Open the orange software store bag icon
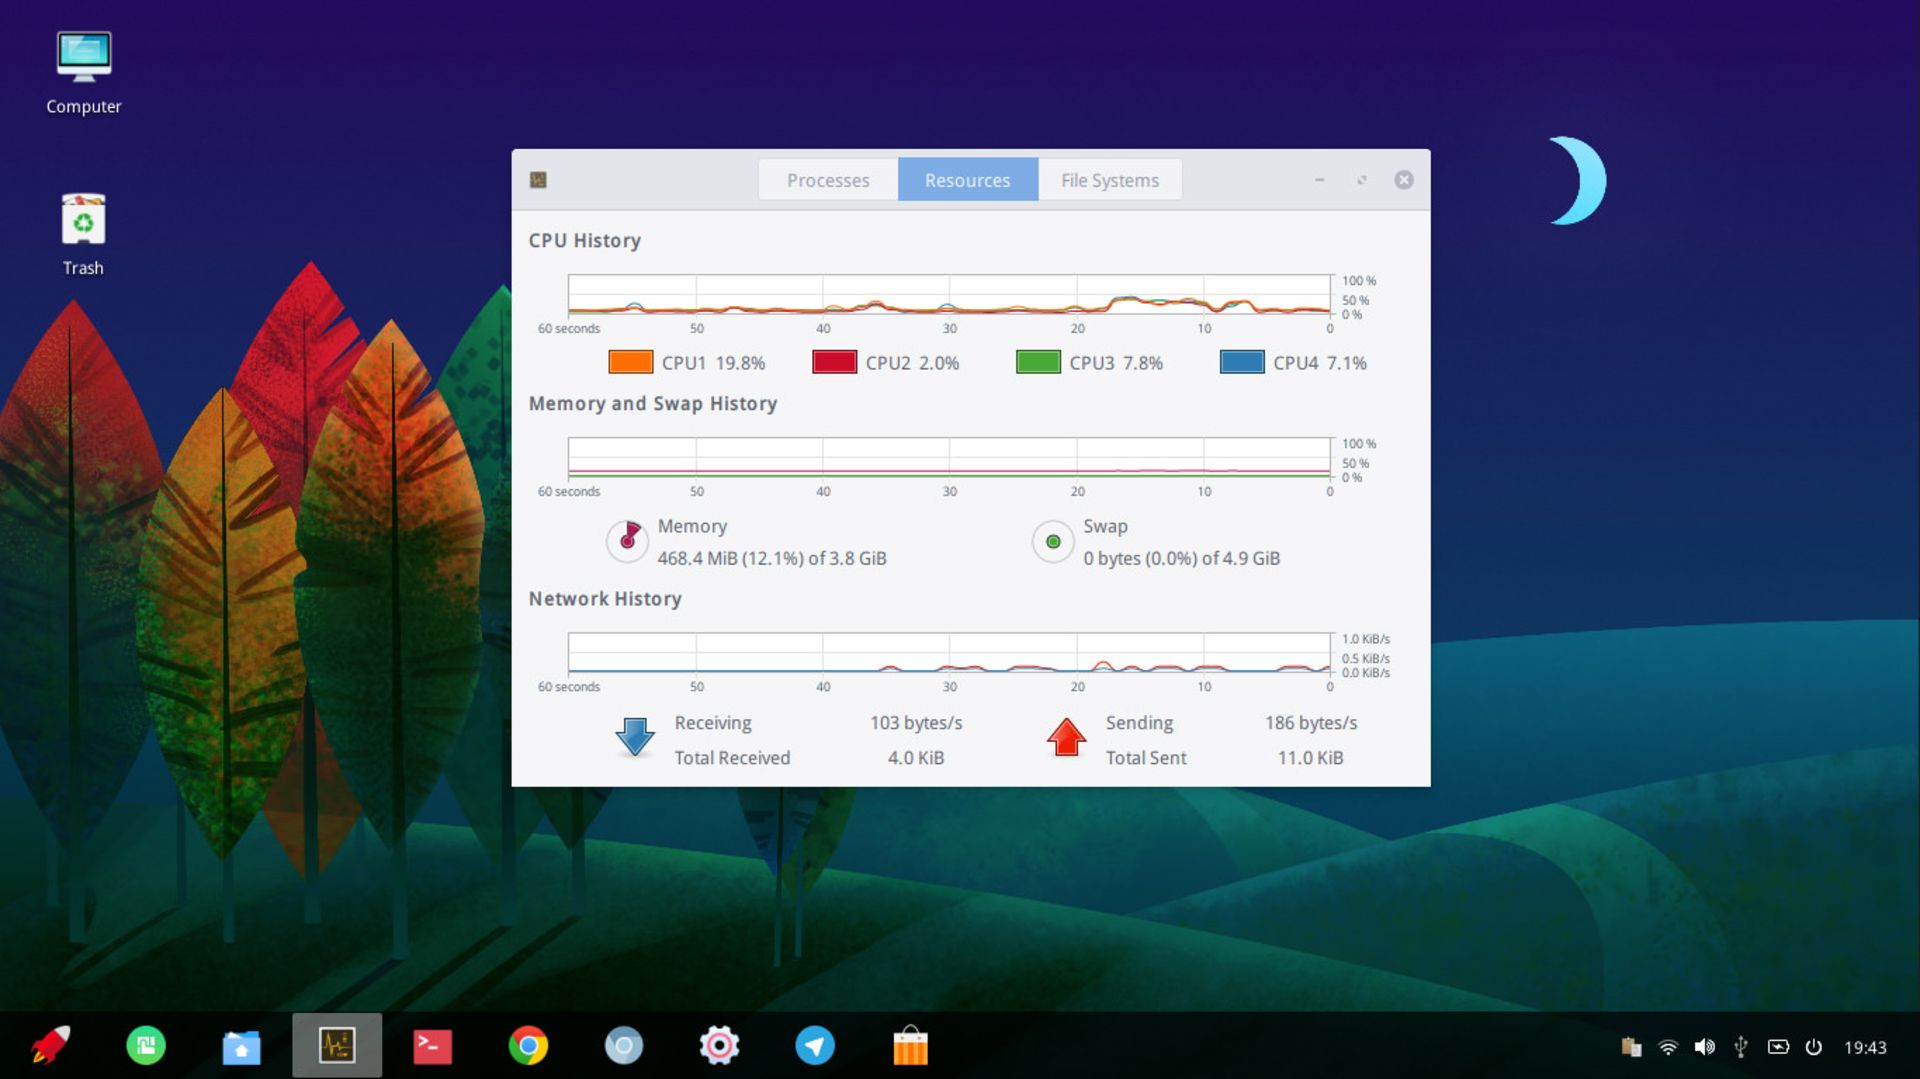The height and width of the screenshot is (1079, 1920). (910, 1046)
